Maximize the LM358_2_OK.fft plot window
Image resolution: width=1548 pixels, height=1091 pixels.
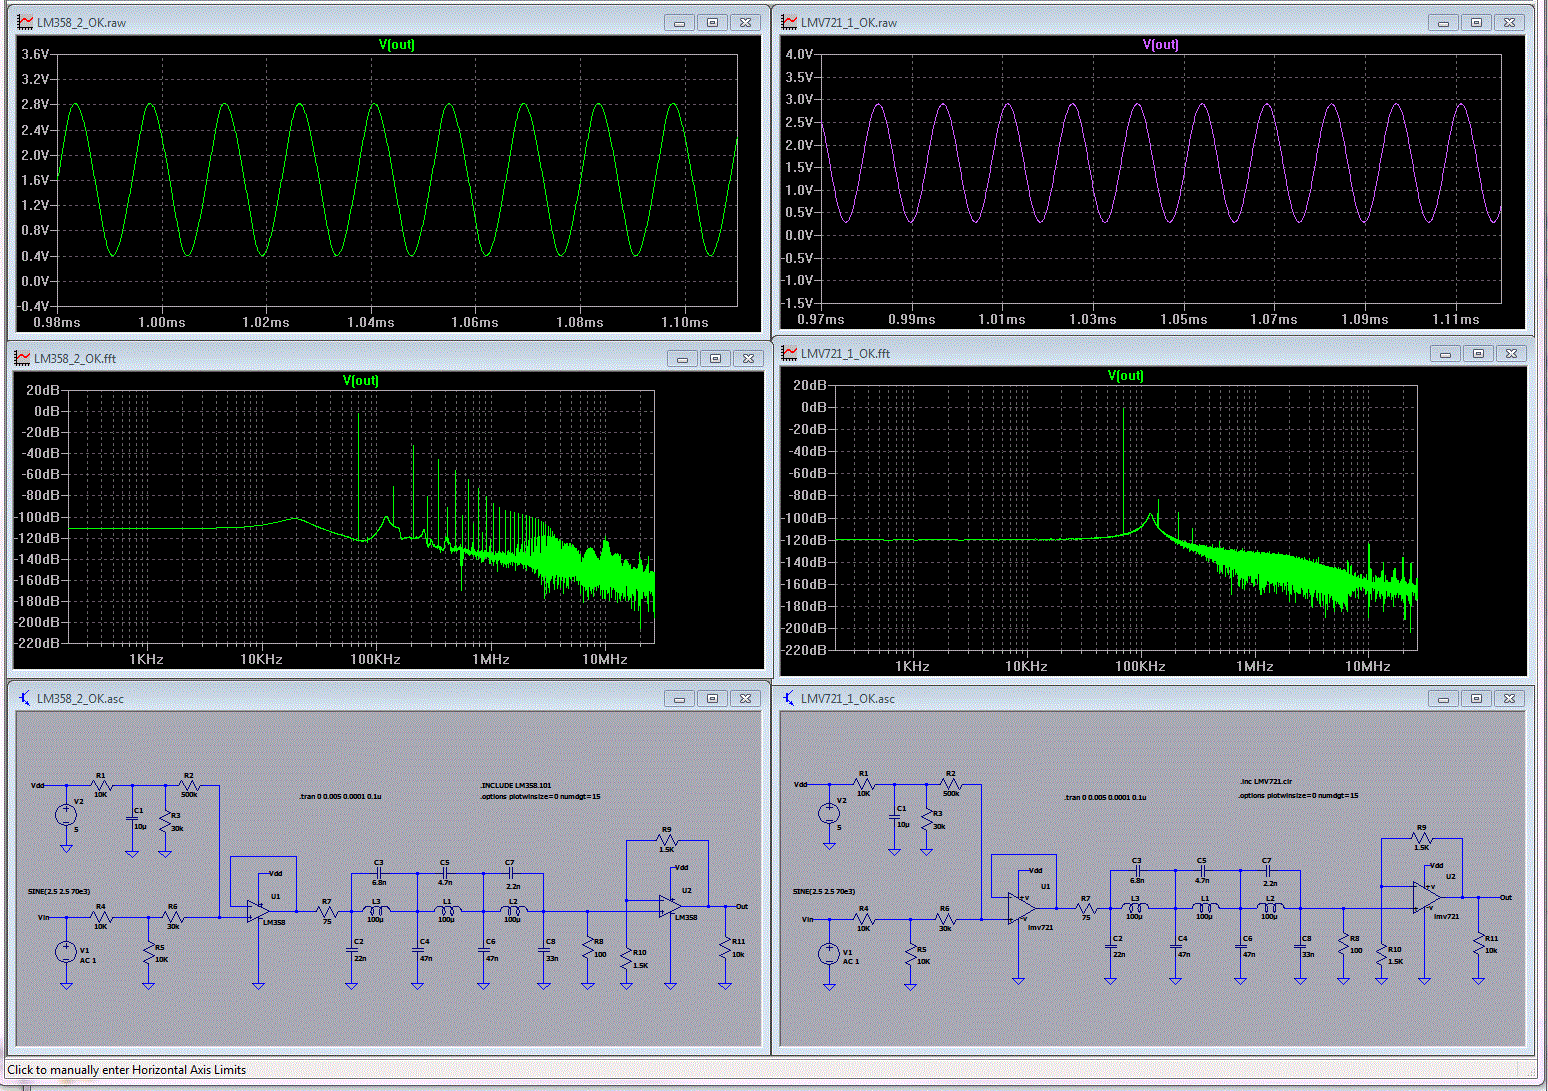pyautogui.click(x=715, y=358)
